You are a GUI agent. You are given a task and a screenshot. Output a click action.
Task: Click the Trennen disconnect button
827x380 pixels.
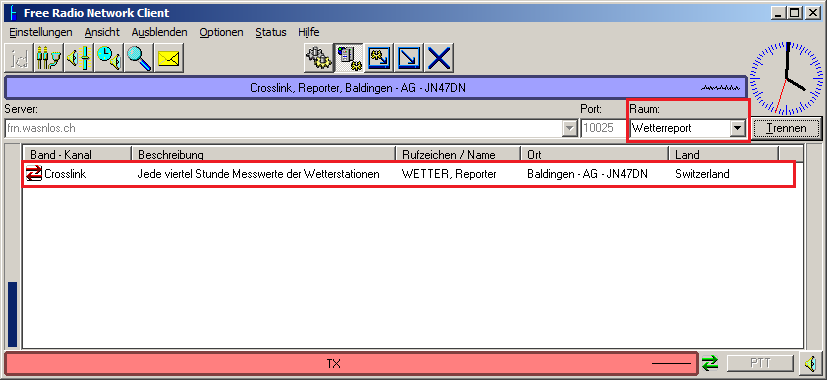(786, 128)
